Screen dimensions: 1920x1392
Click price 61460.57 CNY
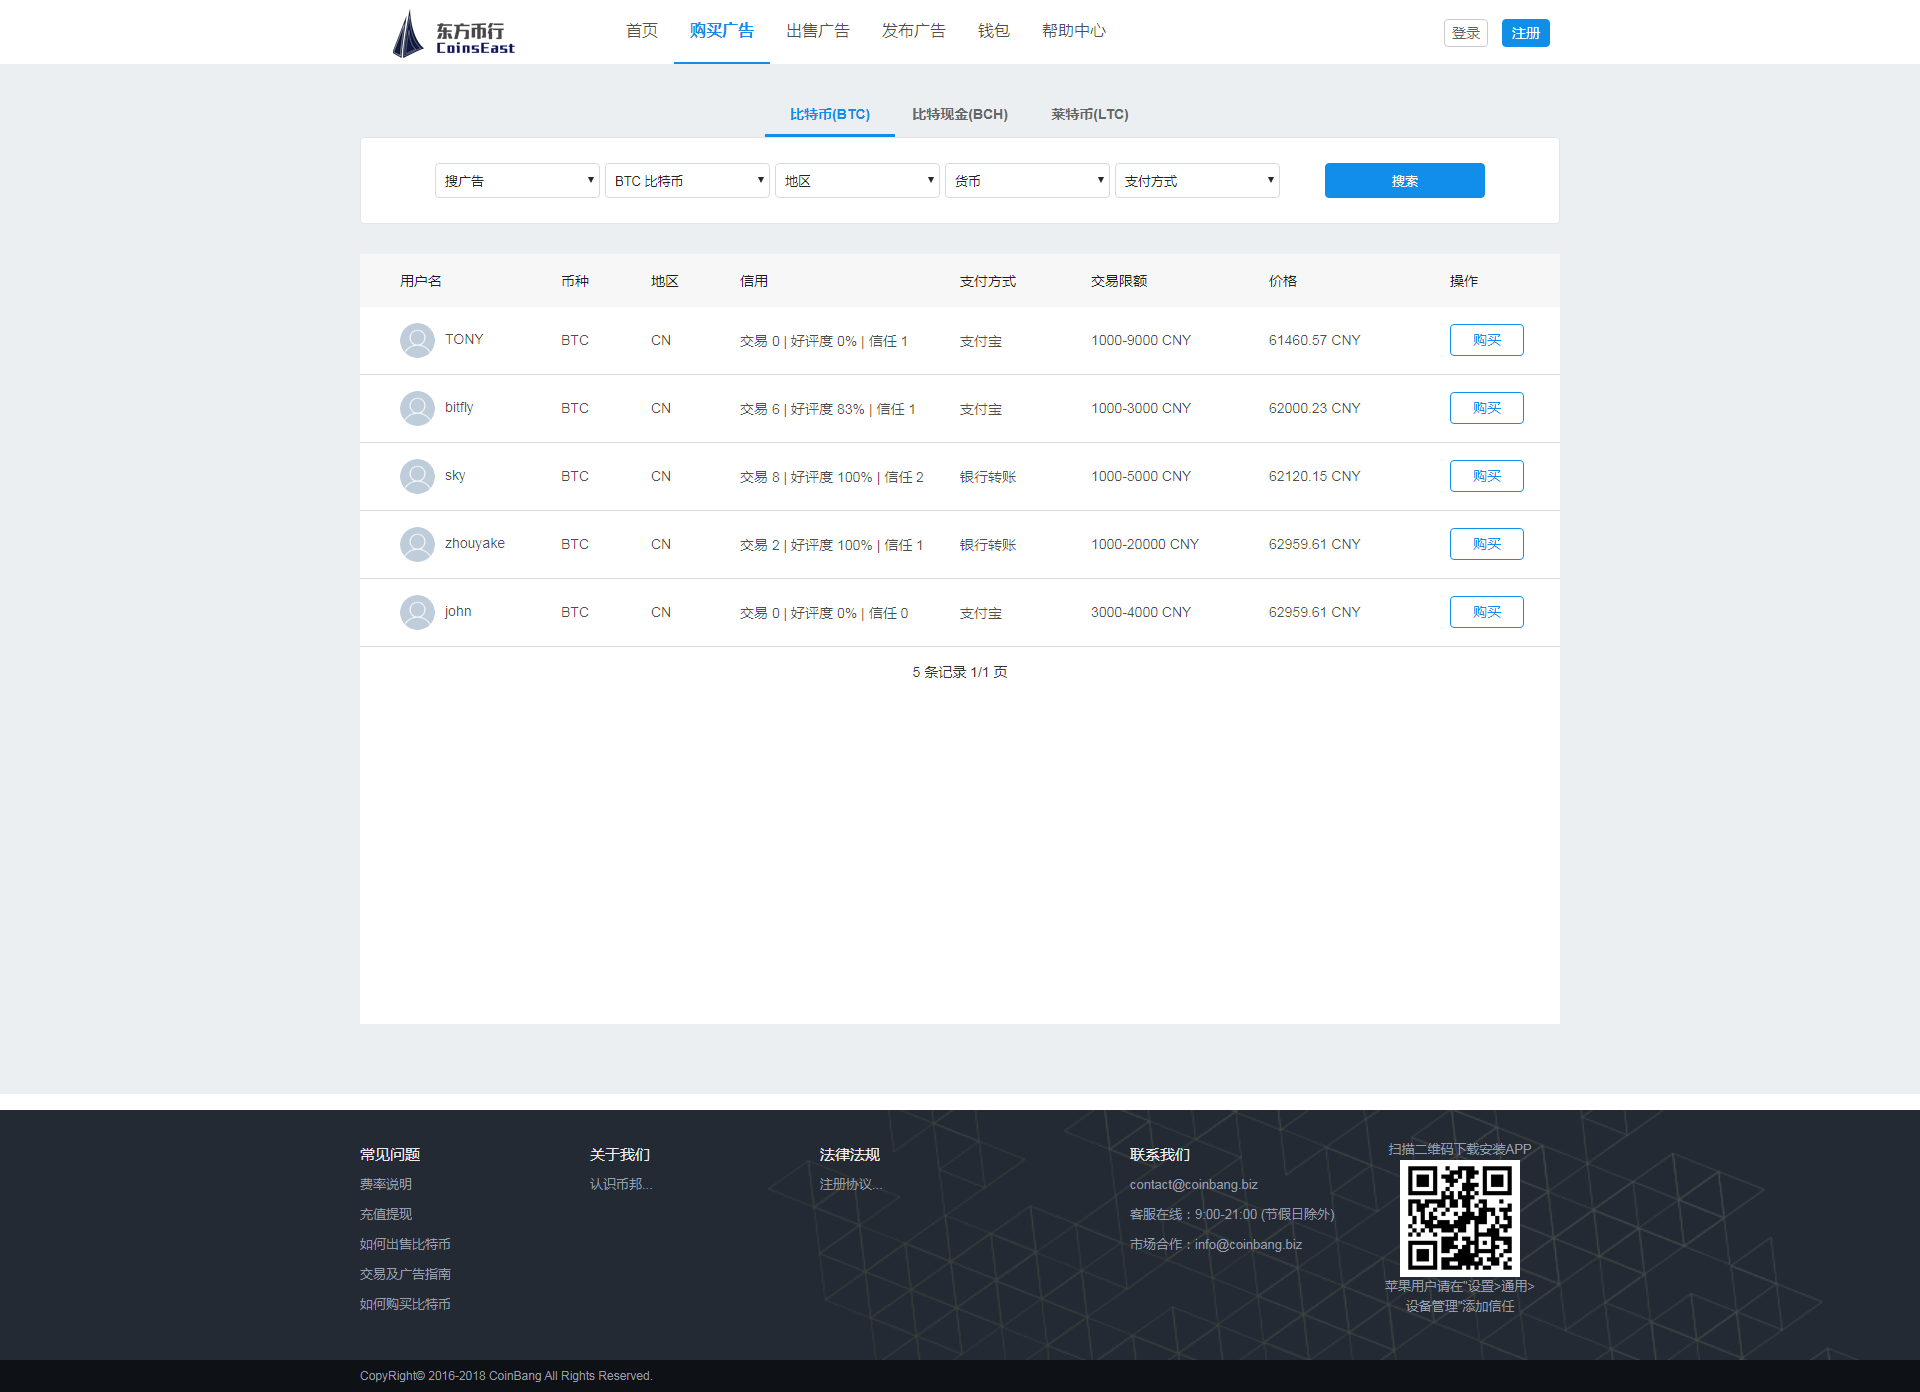[1314, 340]
